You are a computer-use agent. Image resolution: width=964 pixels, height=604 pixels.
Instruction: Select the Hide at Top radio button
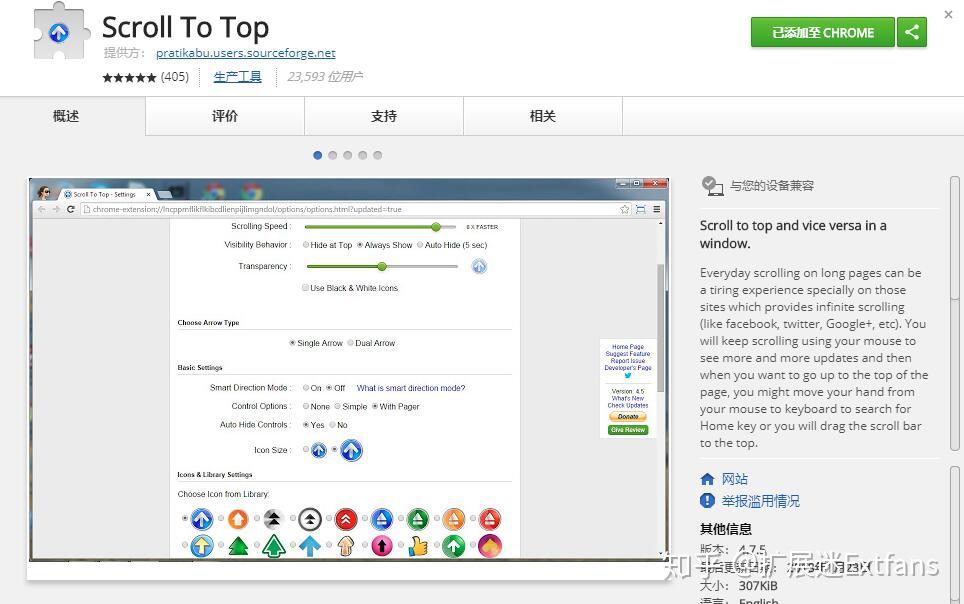click(x=306, y=245)
